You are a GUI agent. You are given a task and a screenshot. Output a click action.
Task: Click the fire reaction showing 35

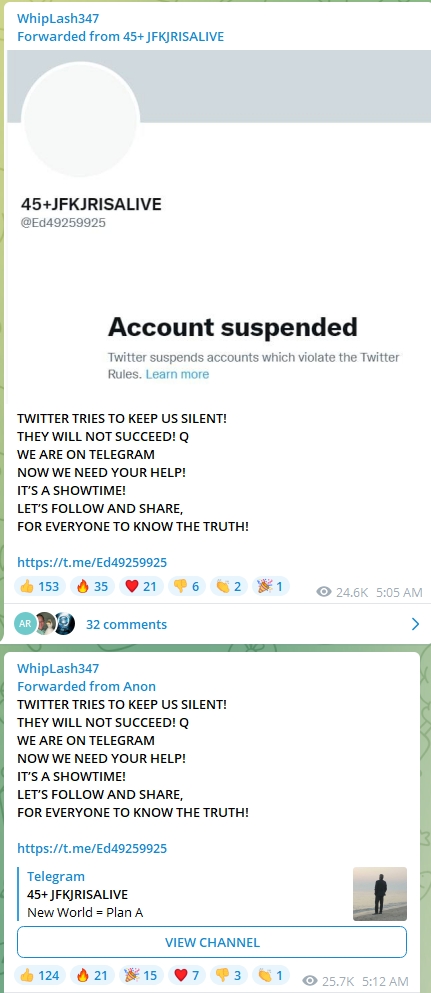pyautogui.click(x=92, y=586)
